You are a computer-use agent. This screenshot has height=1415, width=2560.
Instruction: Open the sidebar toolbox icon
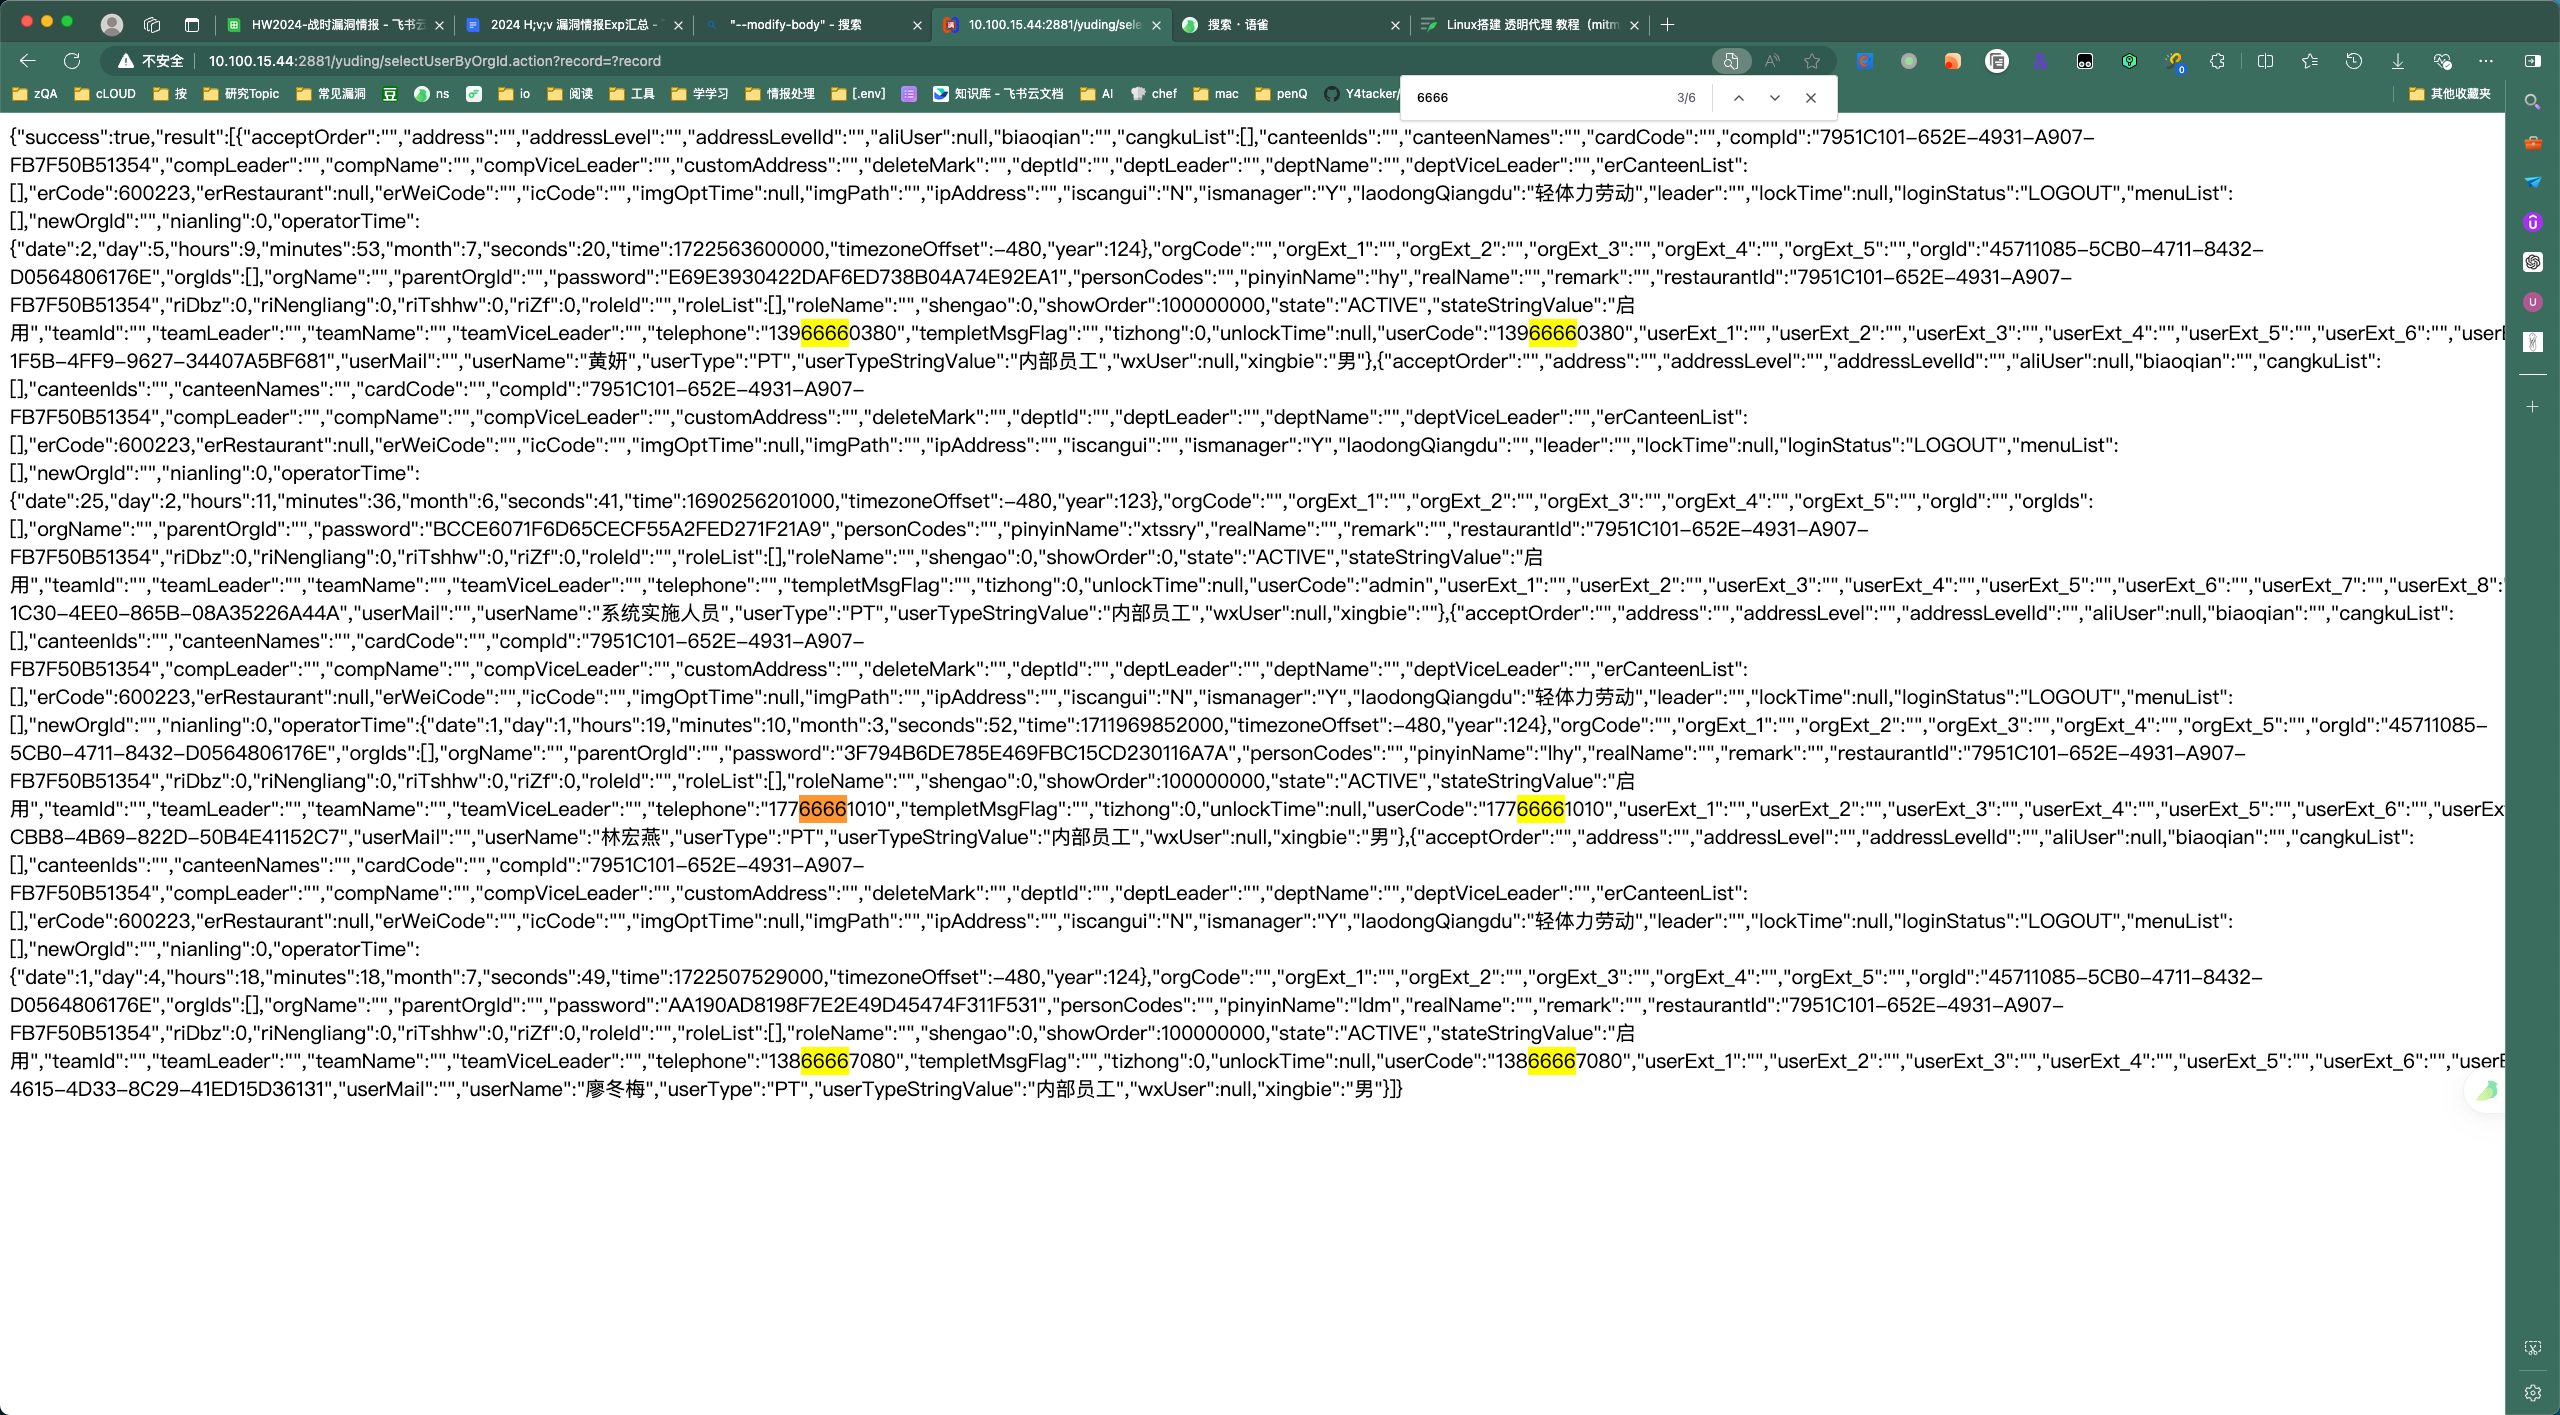coord(2533,142)
